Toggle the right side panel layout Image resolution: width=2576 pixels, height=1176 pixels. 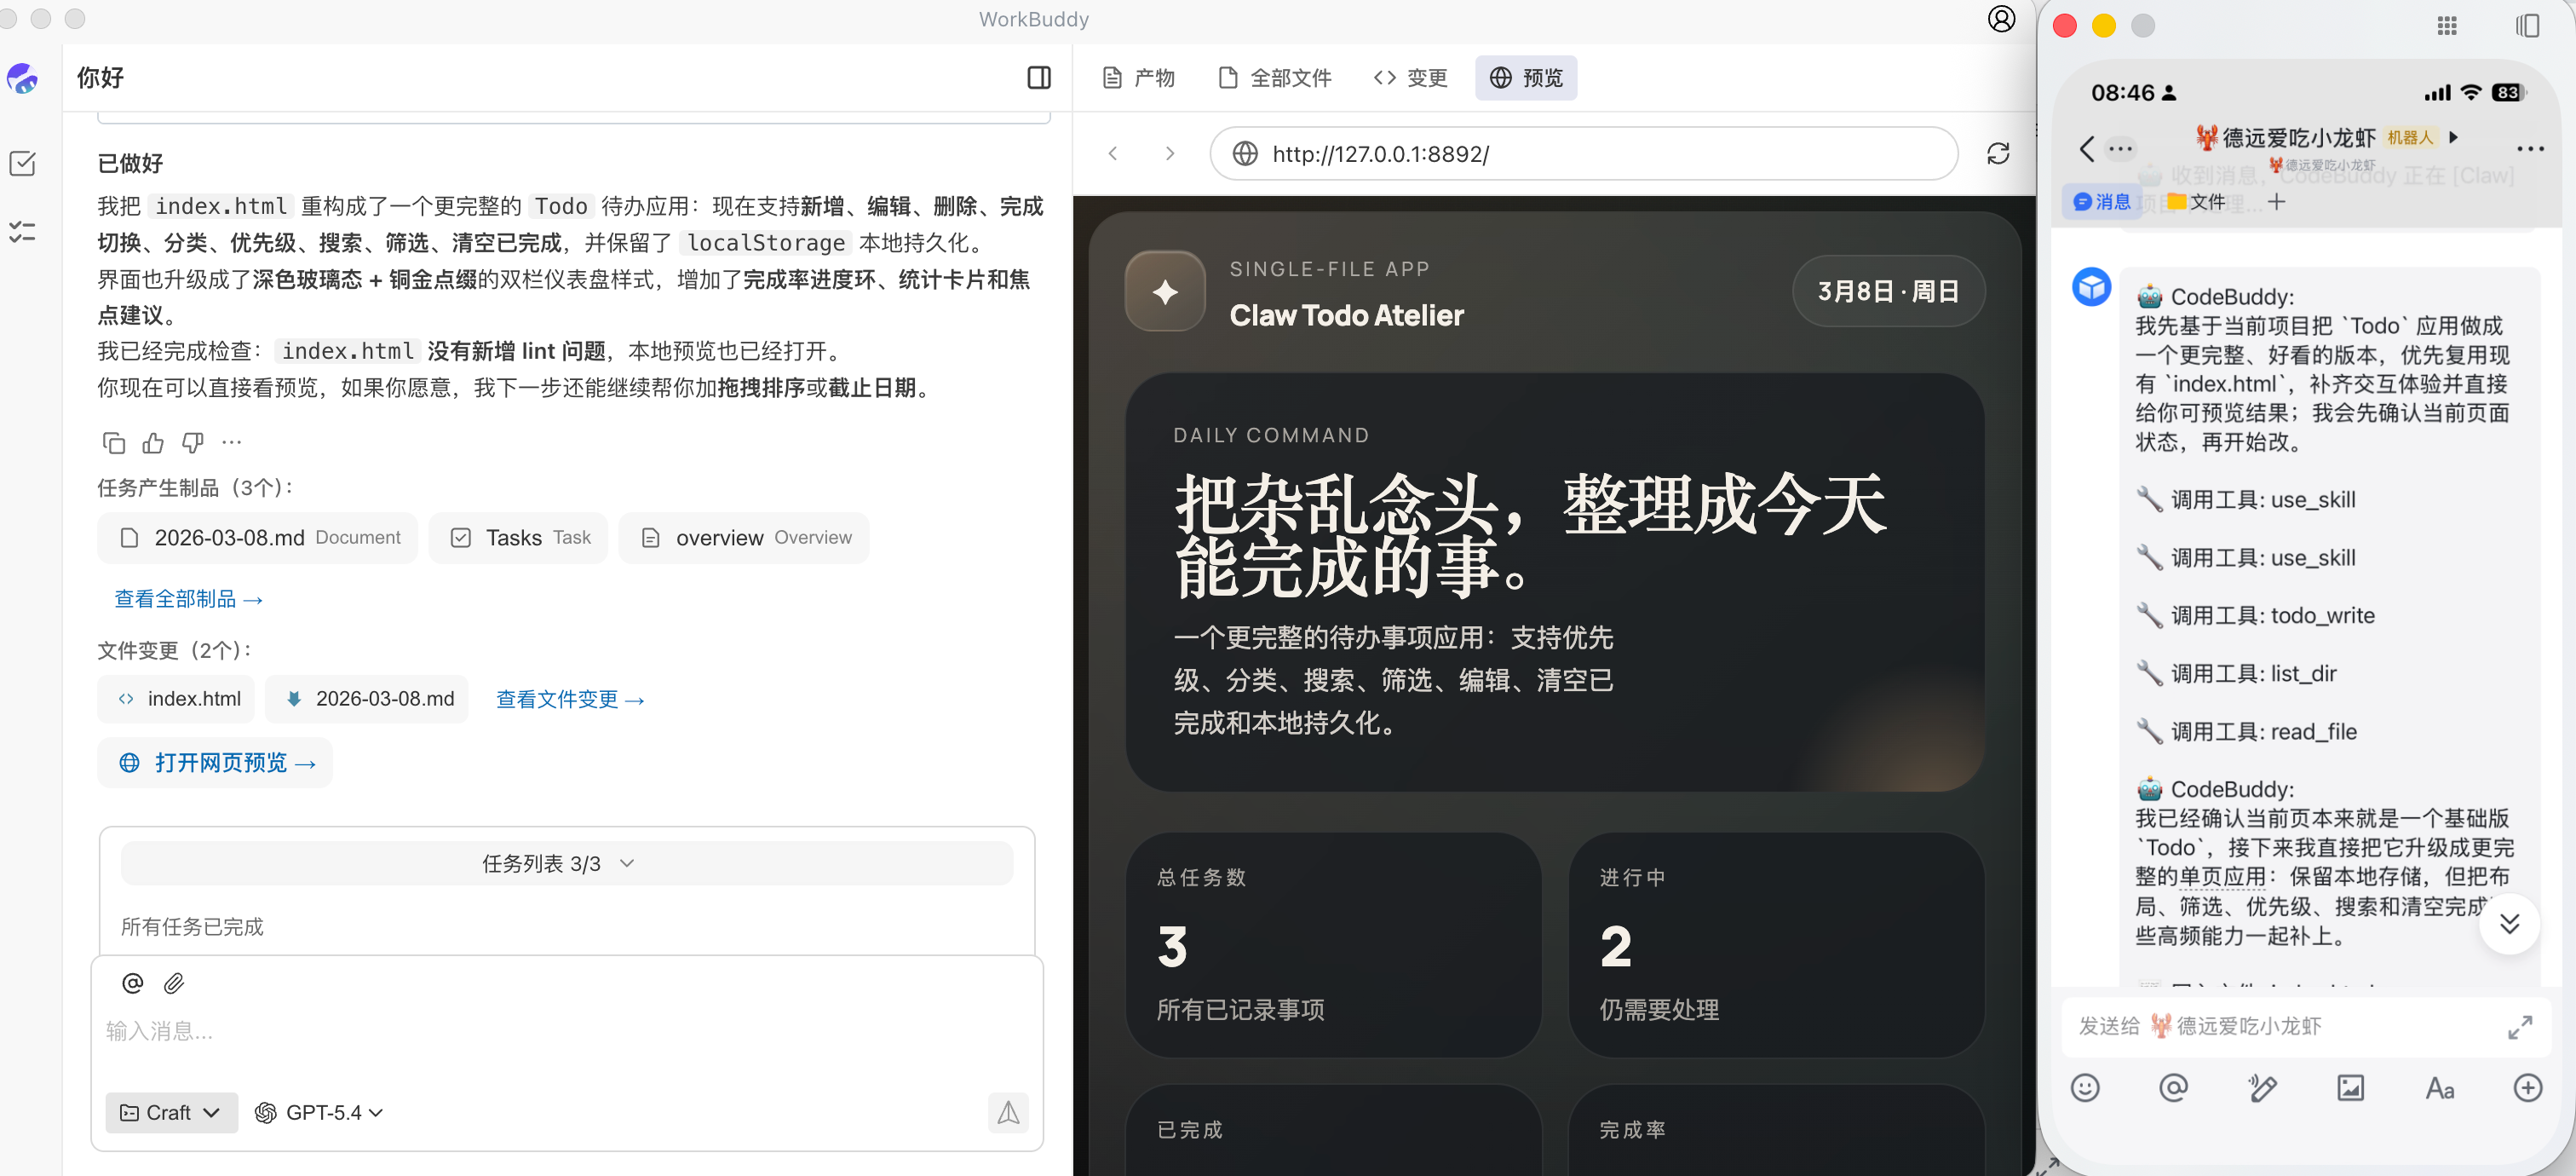1039,78
